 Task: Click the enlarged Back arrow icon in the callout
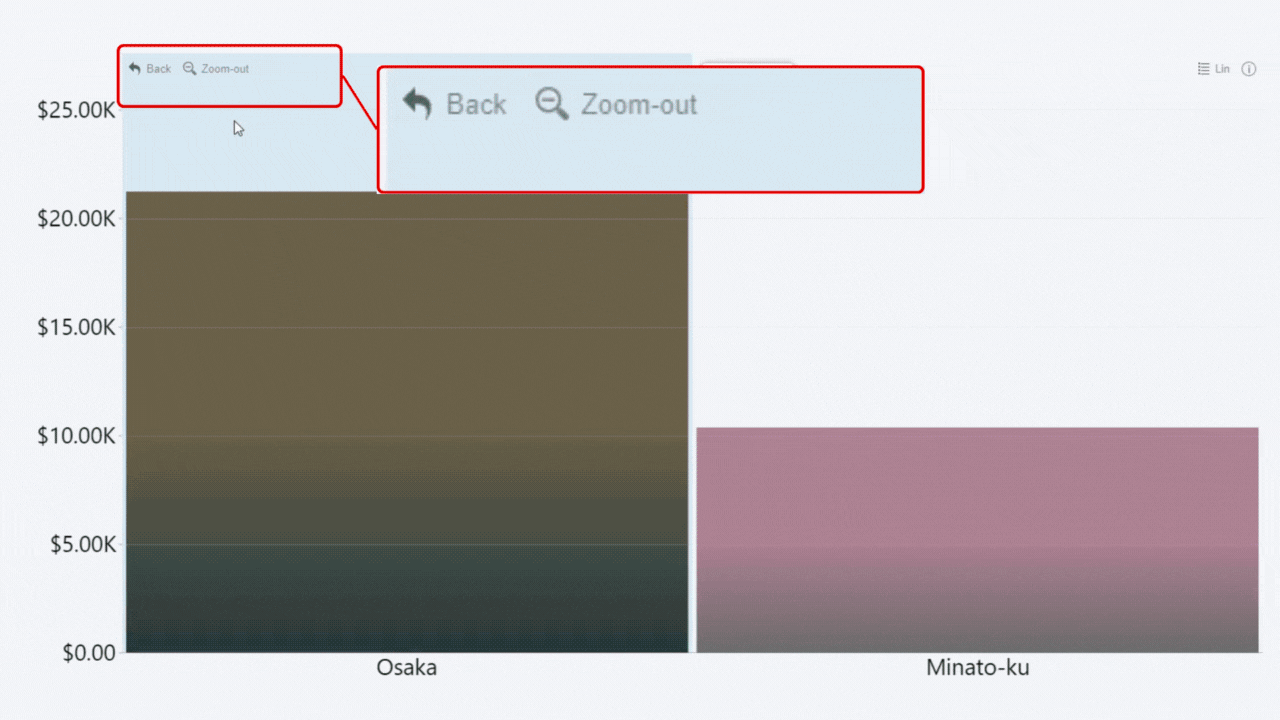(417, 104)
